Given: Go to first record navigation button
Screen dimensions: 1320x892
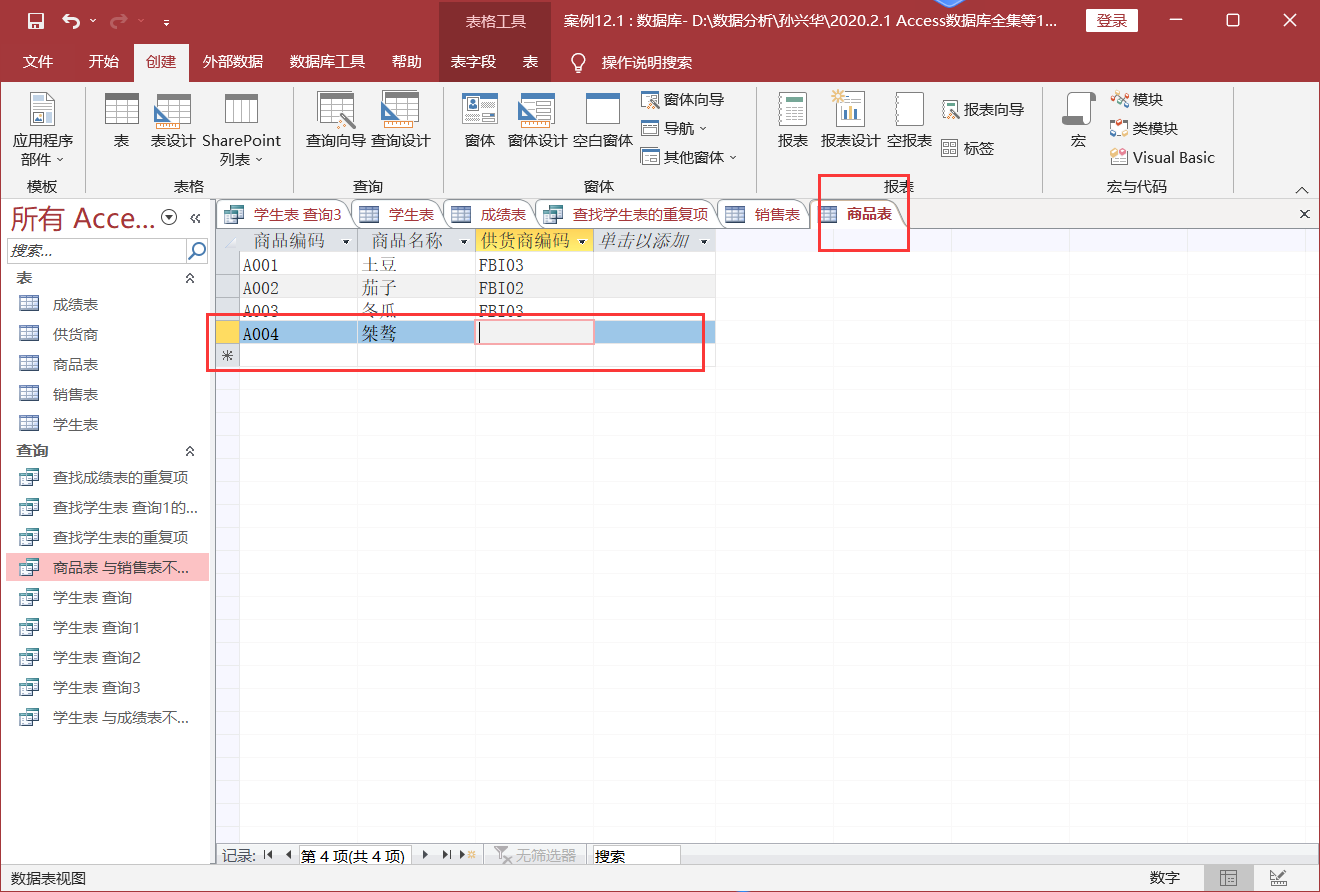Looking at the screenshot, I should point(267,855).
